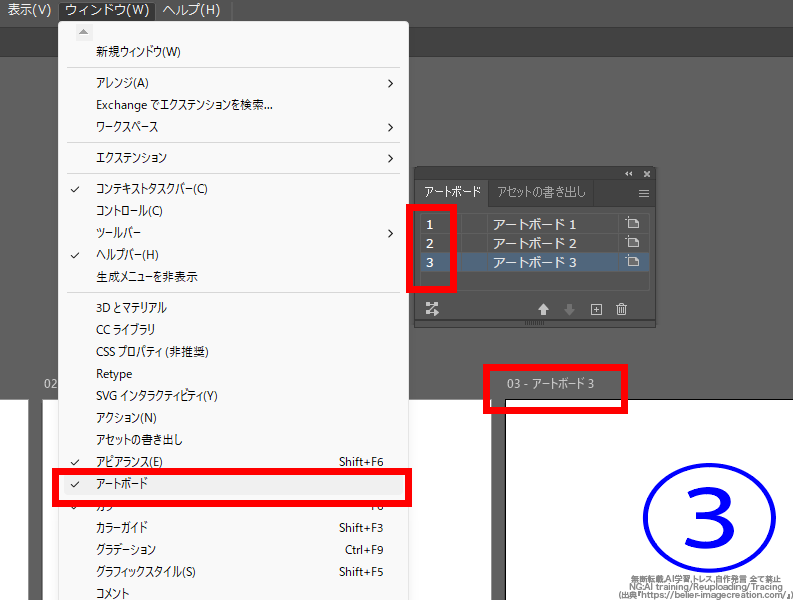Viewport: 793px width, 600px height.
Task: Click the Rearrange All Artboards icon
Action: pos(432,309)
